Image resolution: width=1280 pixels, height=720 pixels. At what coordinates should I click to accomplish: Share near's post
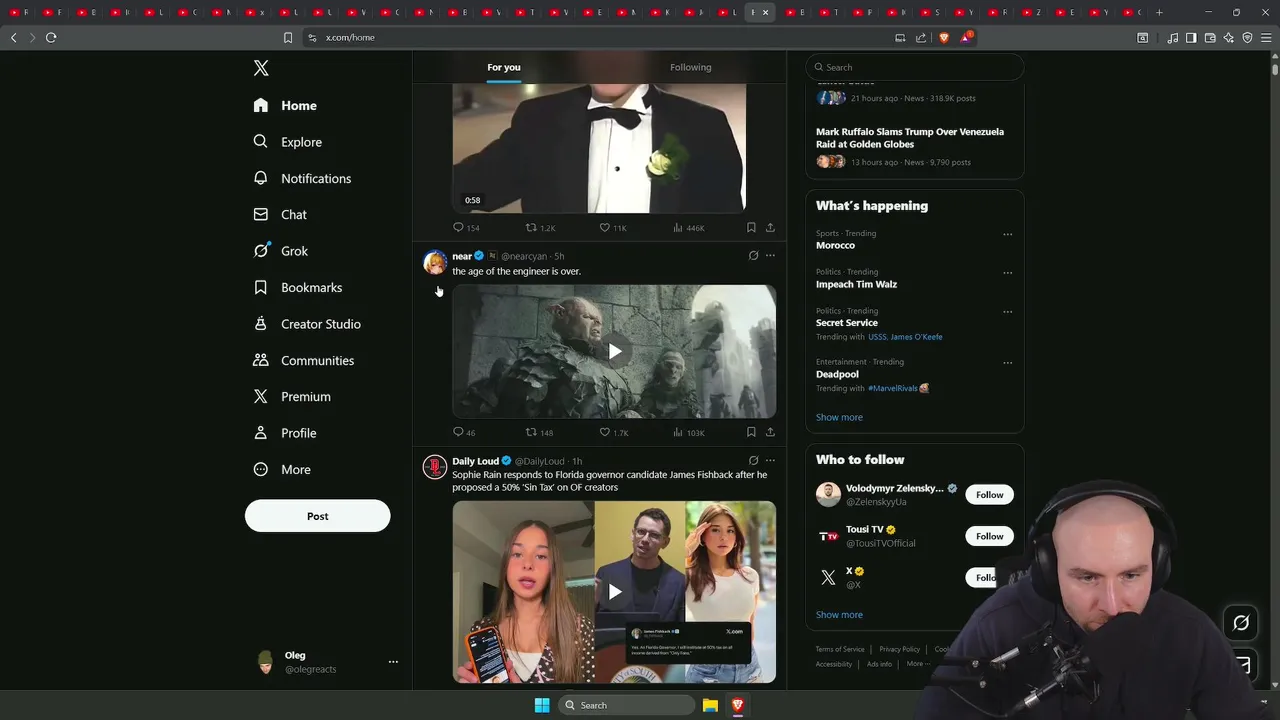click(770, 432)
